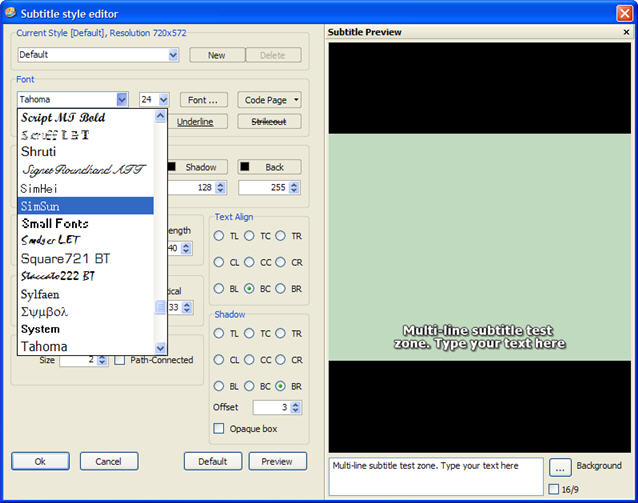
Task: Open the Back color picker
Action: point(269,167)
